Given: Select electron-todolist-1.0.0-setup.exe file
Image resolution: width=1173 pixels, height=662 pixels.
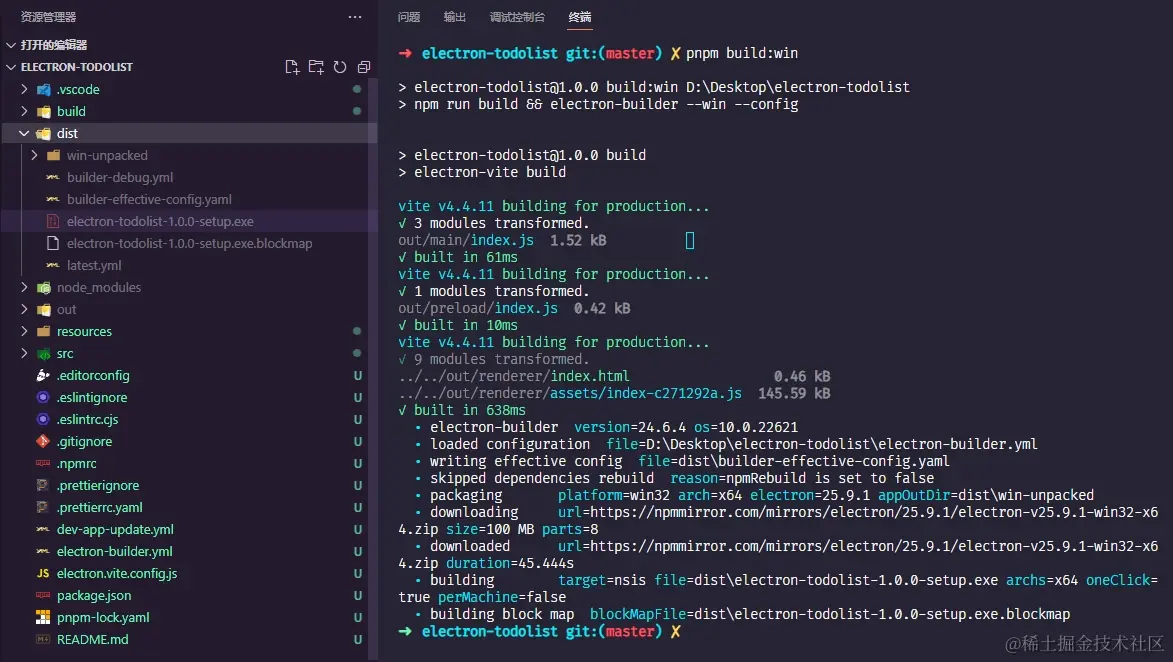Looking at the screenshot, I should pos(160,221).
